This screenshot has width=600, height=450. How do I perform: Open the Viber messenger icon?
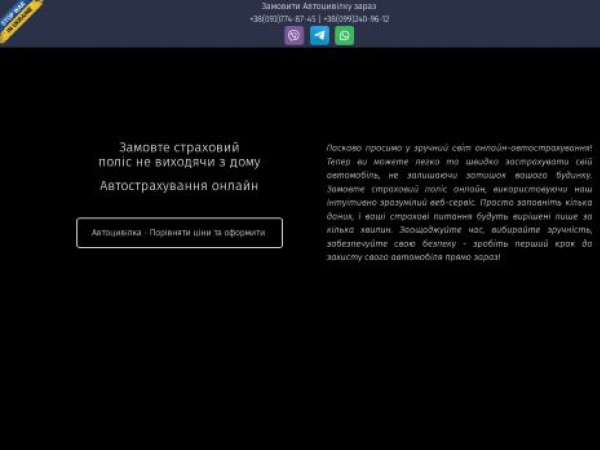point(294,36)
